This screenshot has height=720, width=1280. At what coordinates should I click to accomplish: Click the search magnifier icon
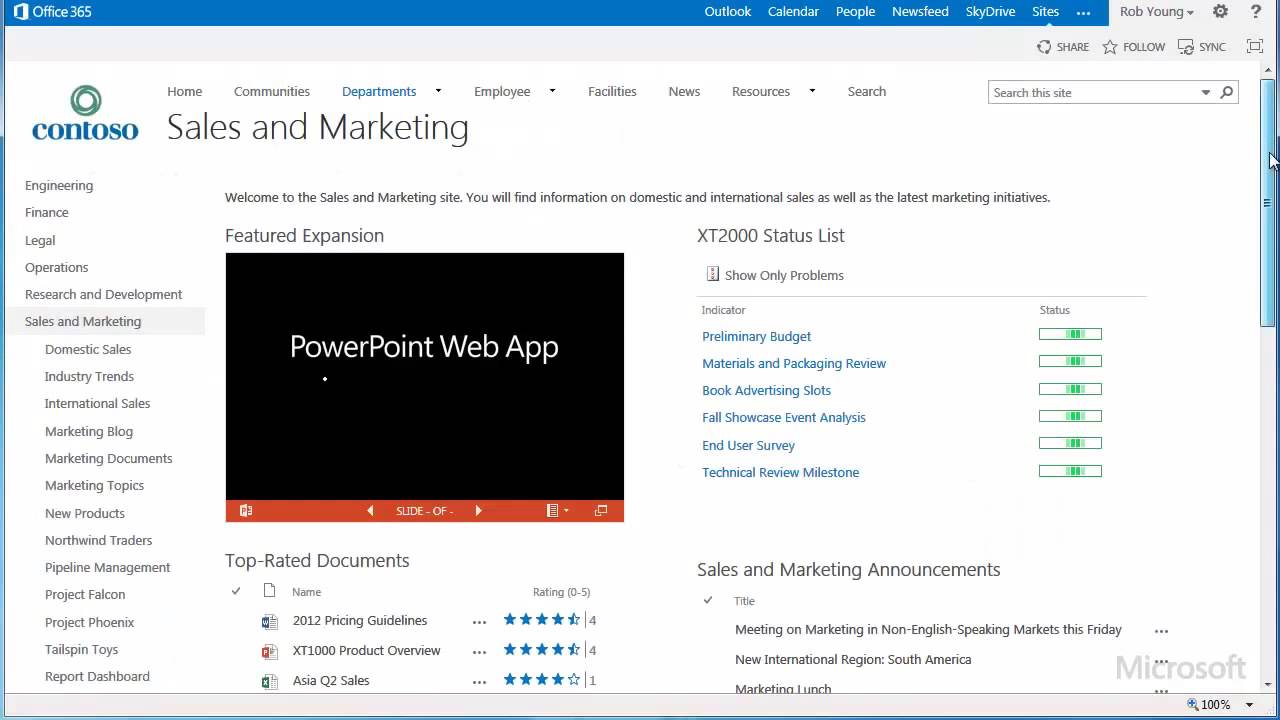click(1227, 92)
